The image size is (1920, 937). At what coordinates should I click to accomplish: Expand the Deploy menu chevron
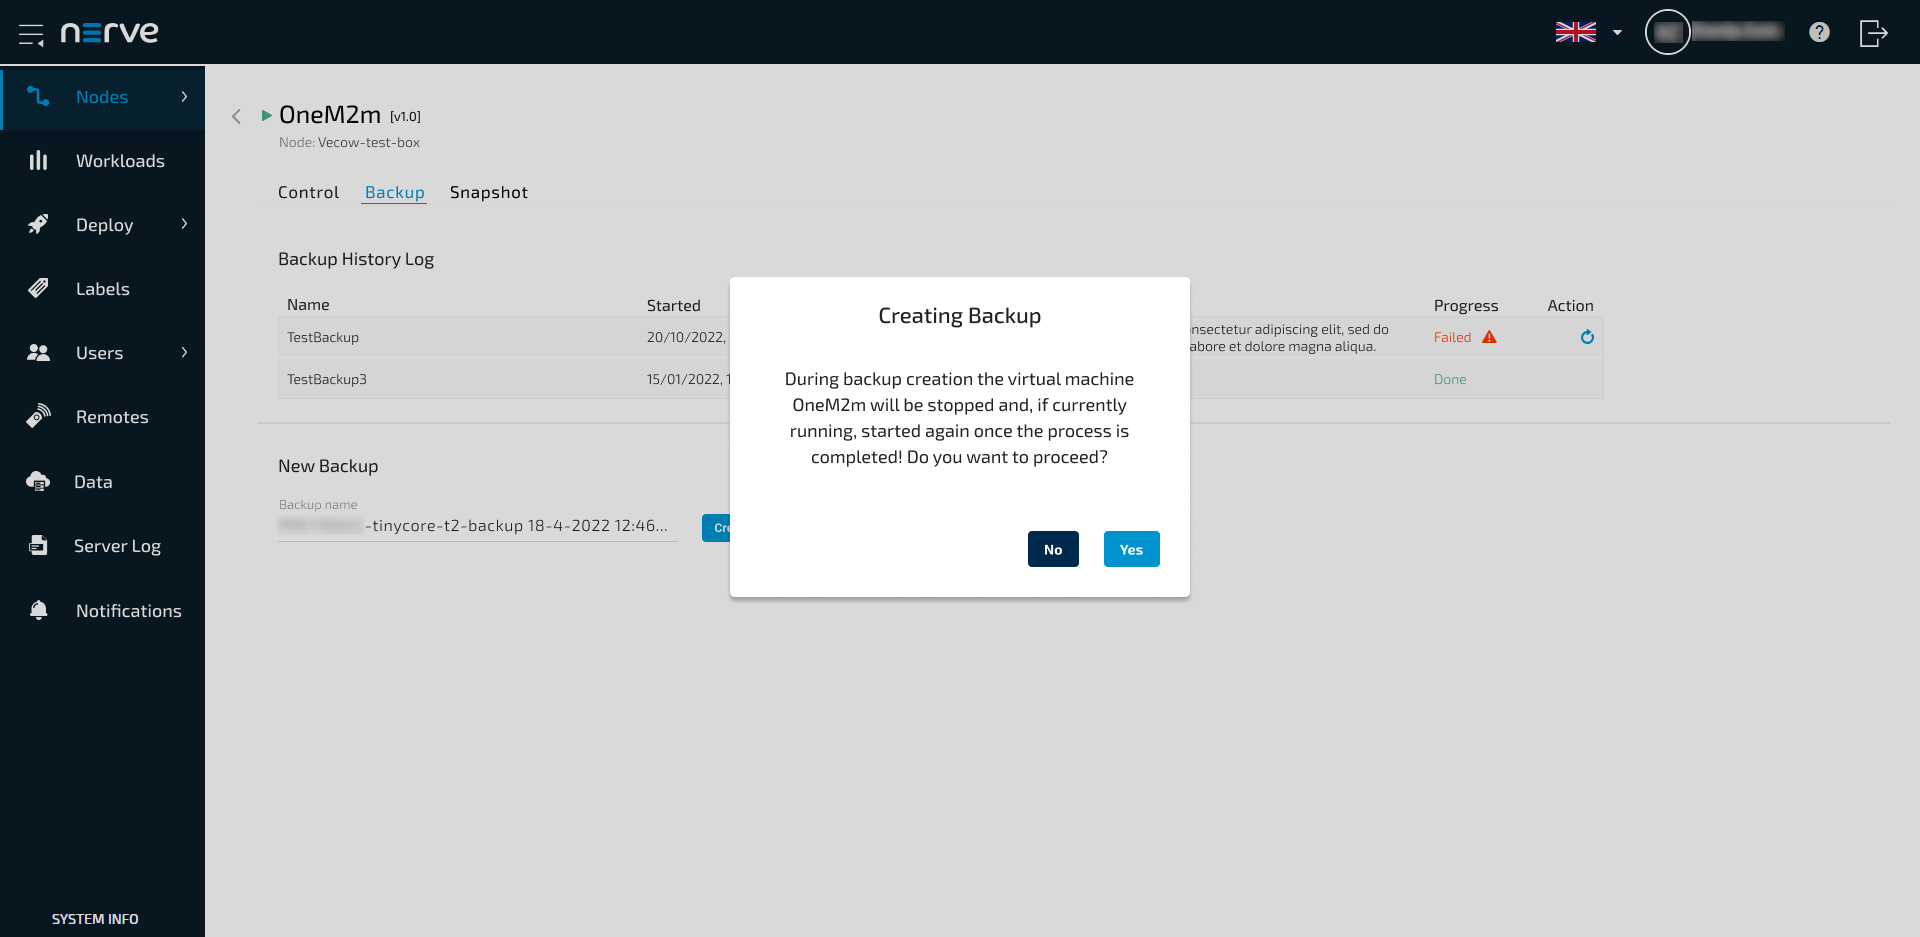coord(184,225)
